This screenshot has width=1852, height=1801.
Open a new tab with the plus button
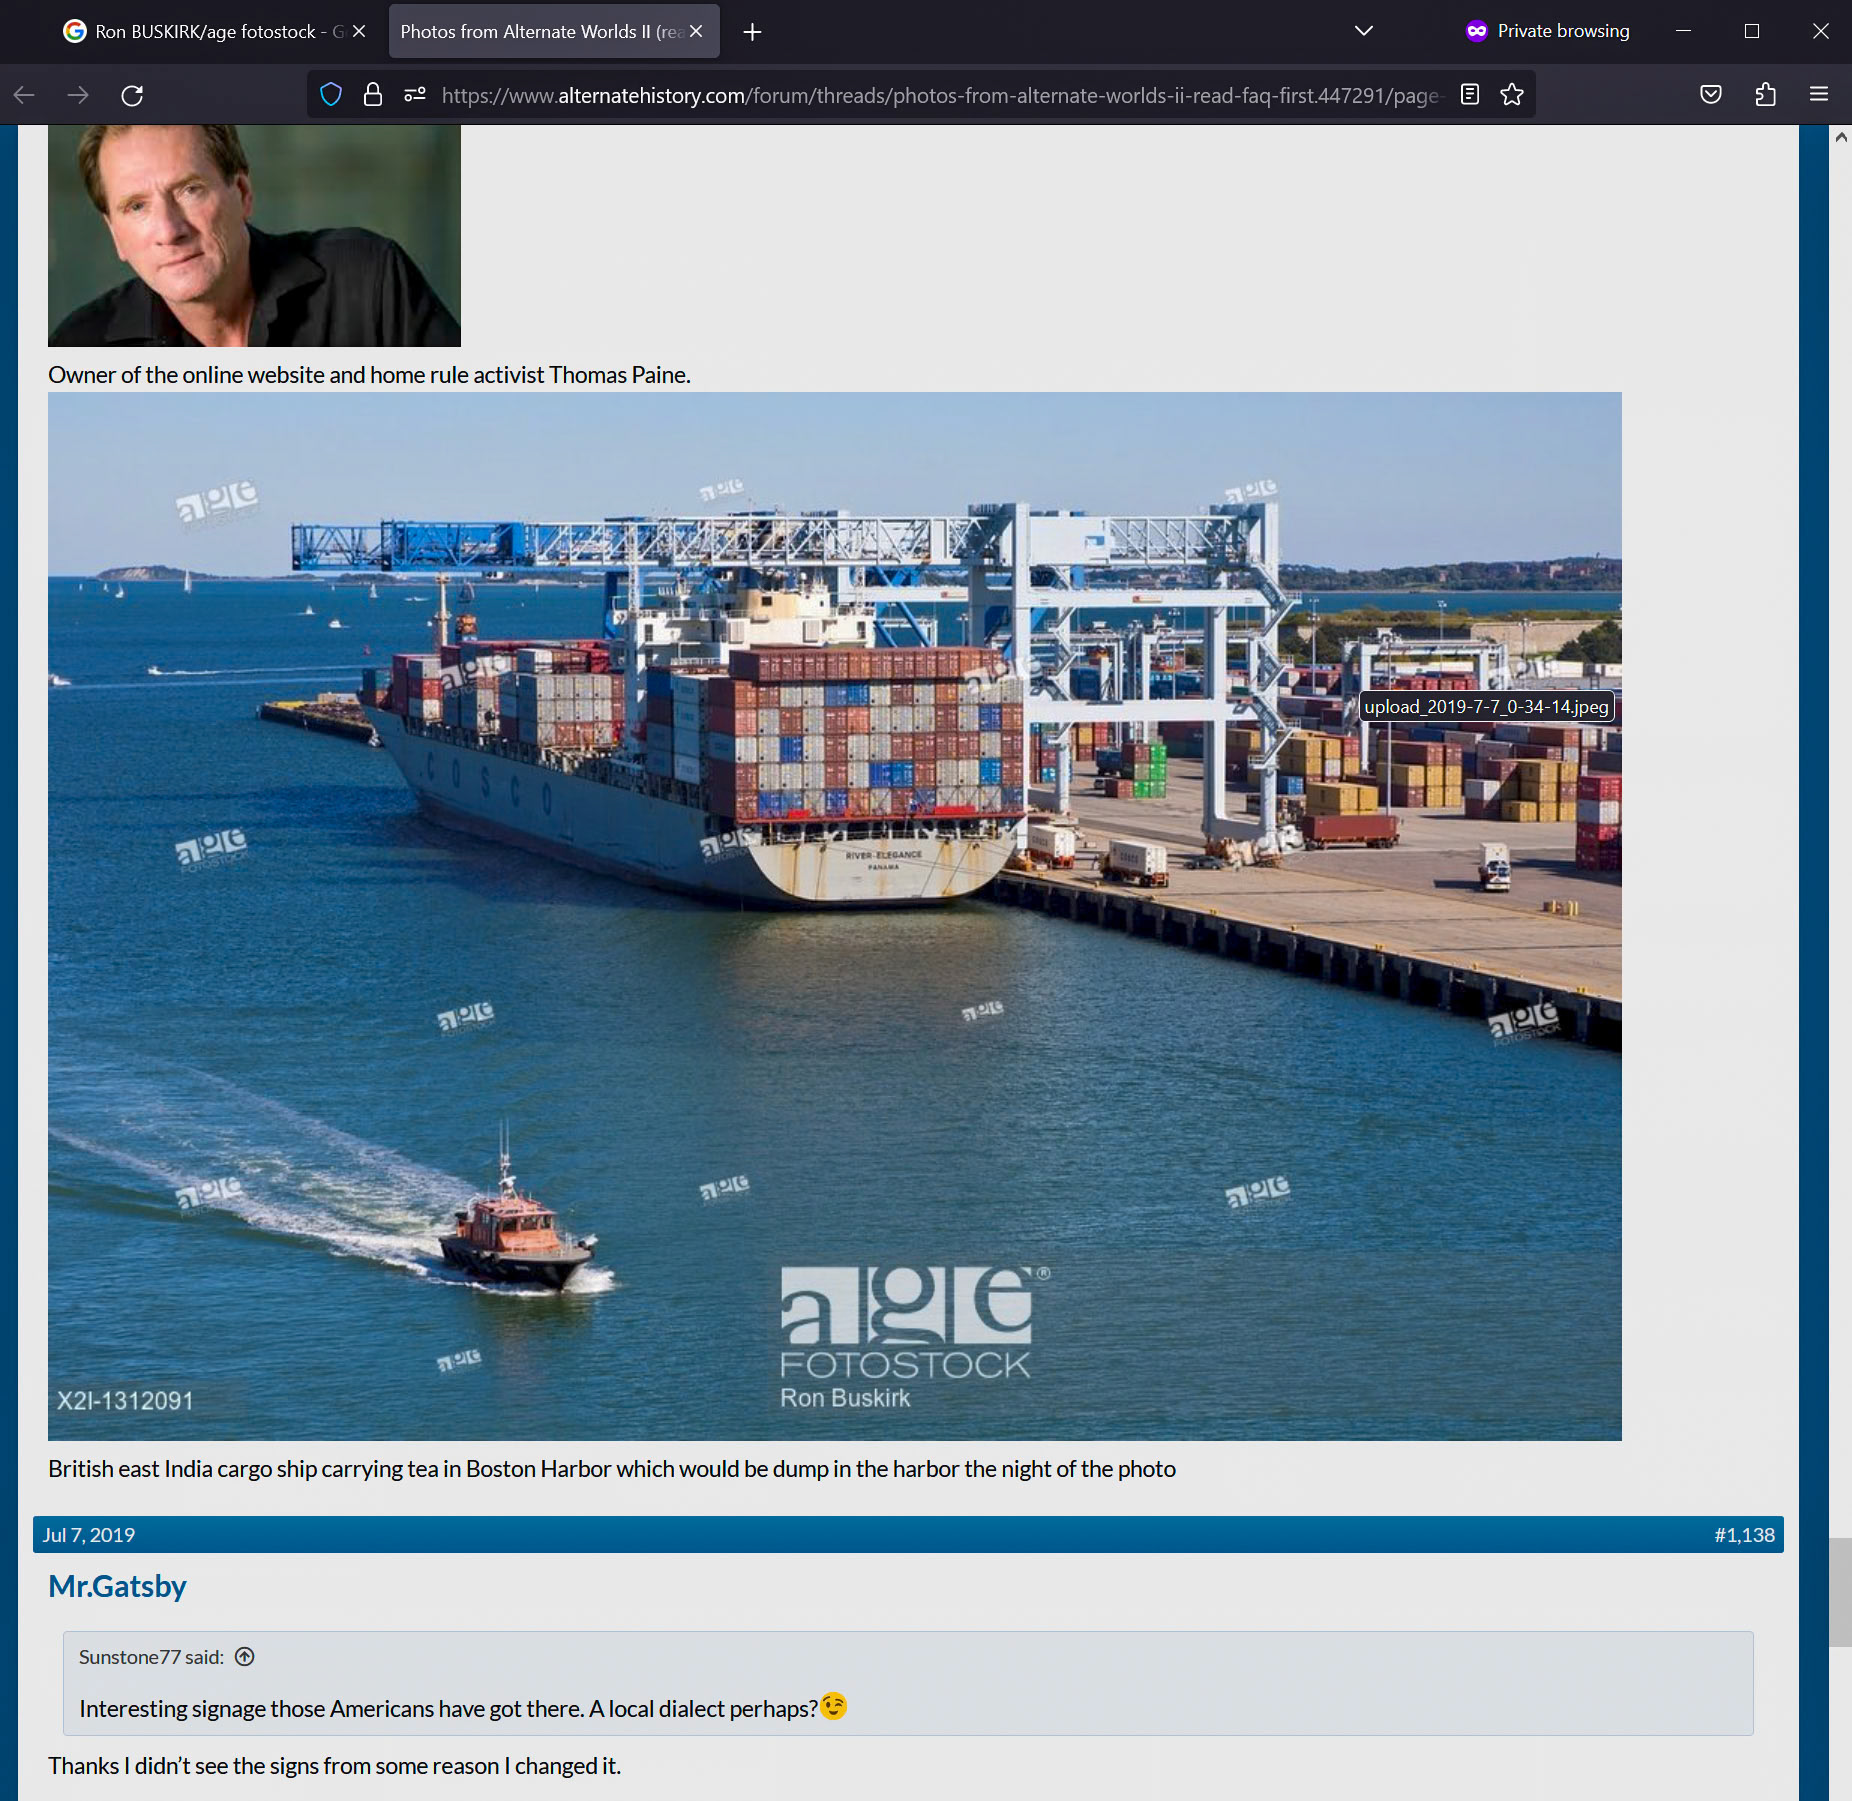[752, 32]
